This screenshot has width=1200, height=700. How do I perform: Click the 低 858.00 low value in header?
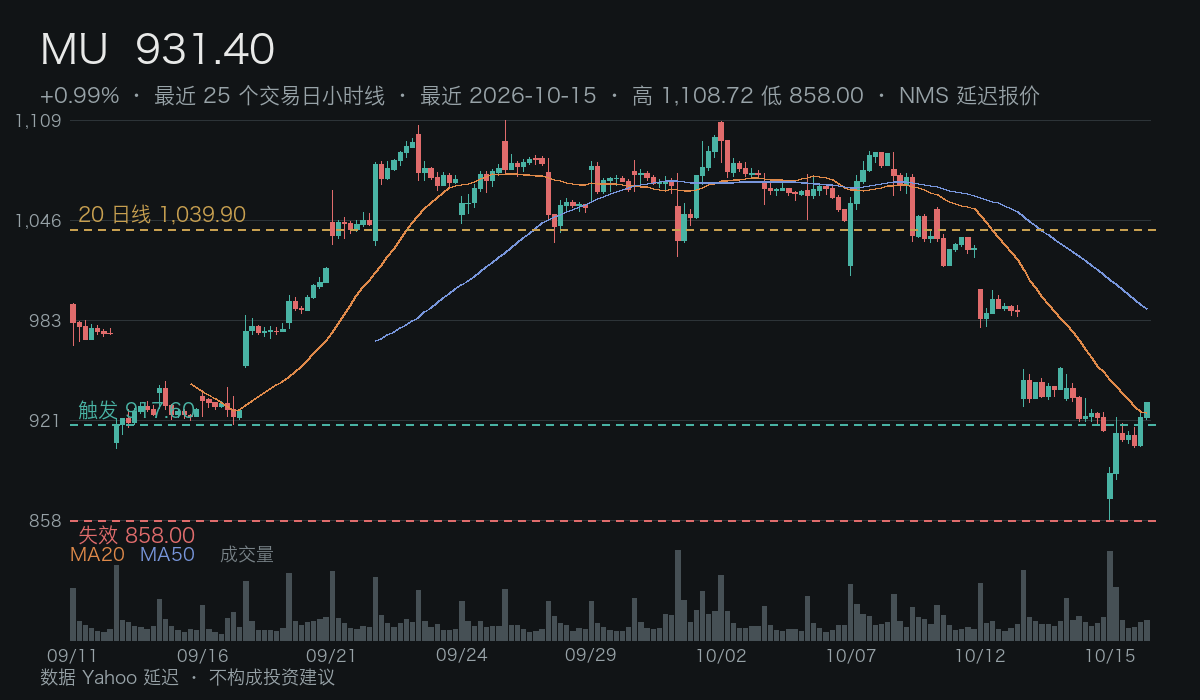click(812, 96)
